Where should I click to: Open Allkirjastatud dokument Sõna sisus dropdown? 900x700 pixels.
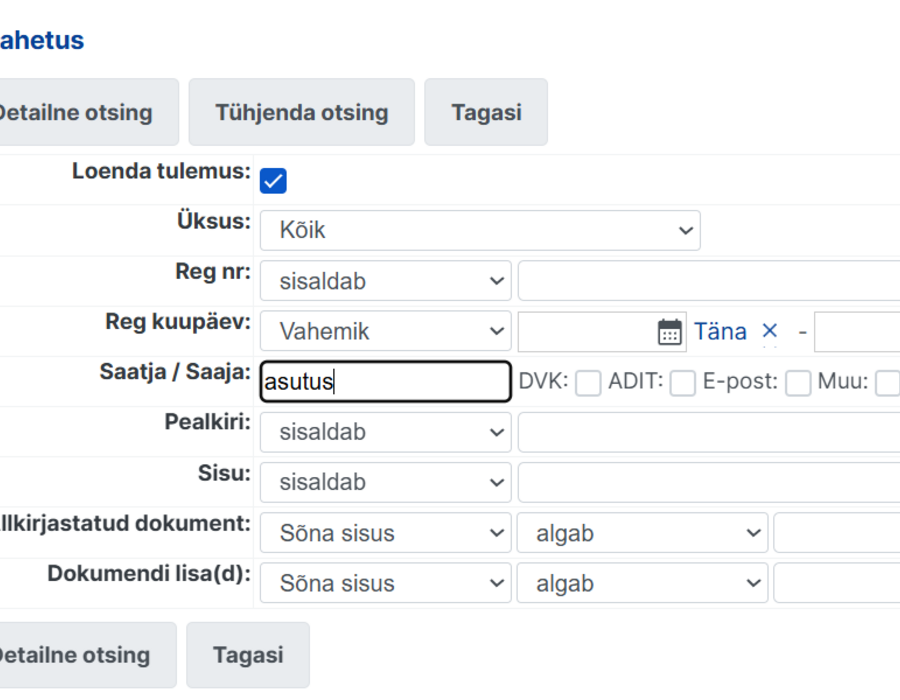pos(385,533)
